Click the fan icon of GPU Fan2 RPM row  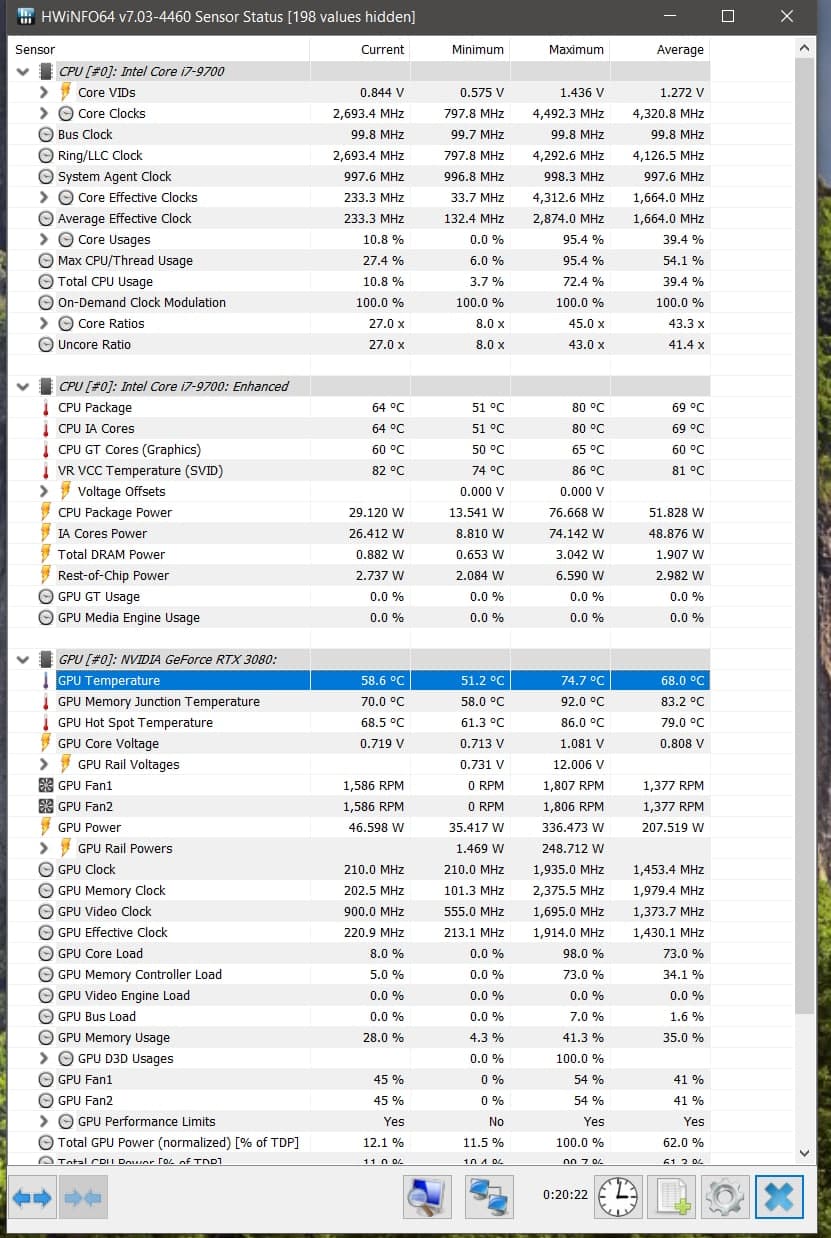click(x=46, y=806)
